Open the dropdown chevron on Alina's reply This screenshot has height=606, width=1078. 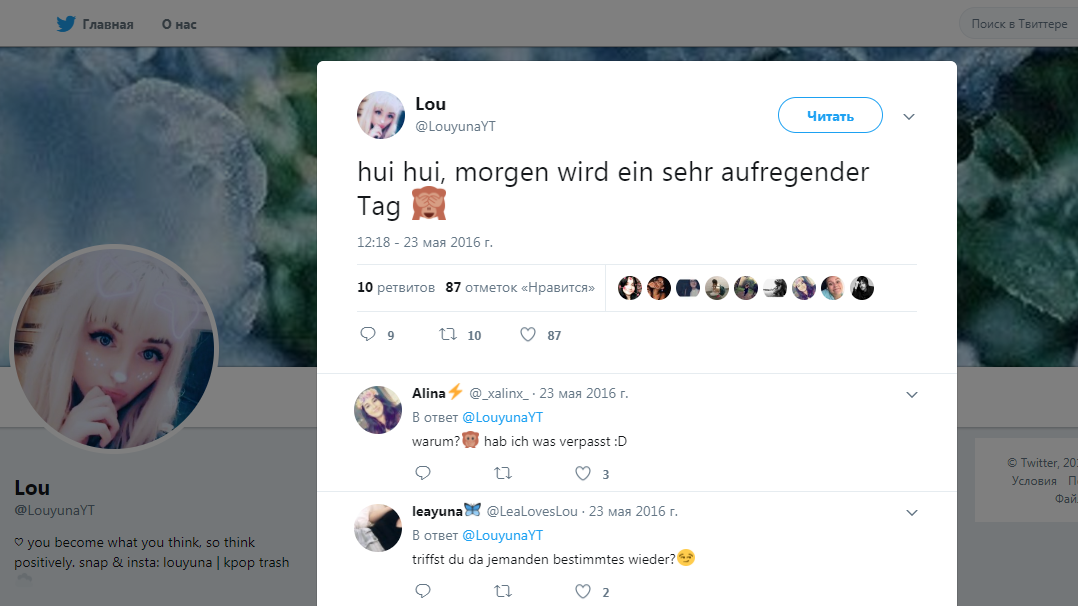[x=912, y=394]
